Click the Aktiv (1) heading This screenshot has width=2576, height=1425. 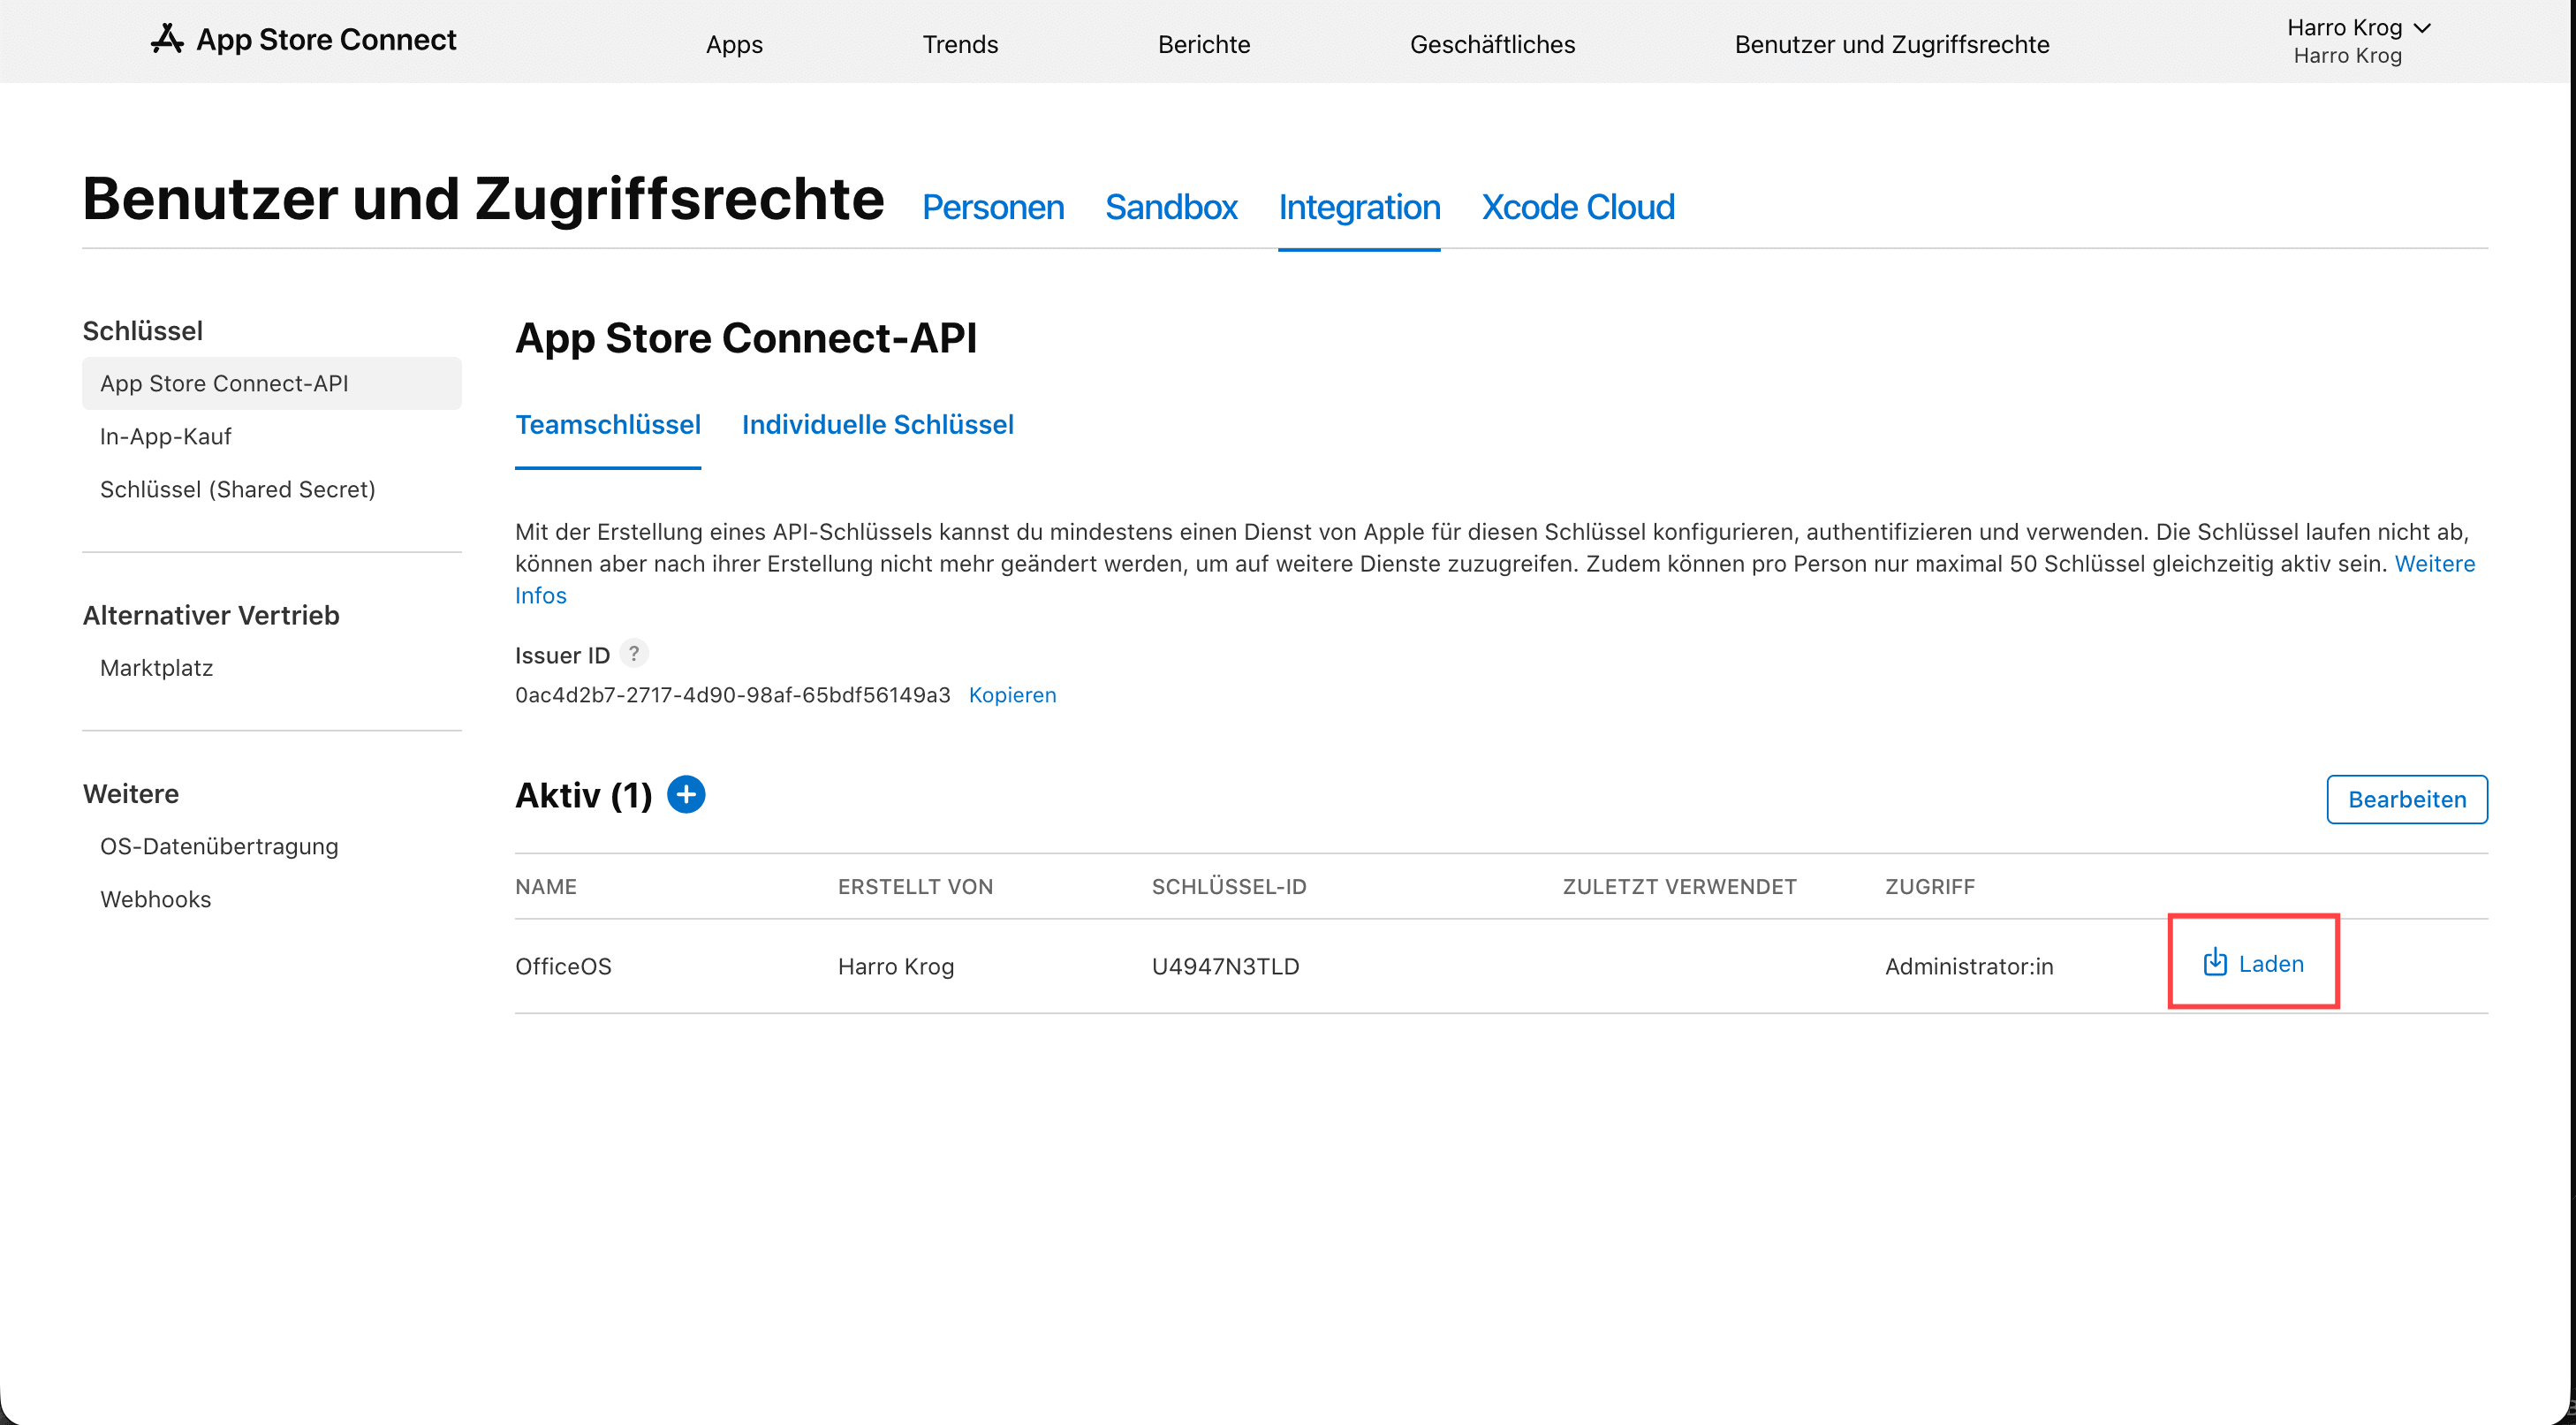[x=584, y=795]
